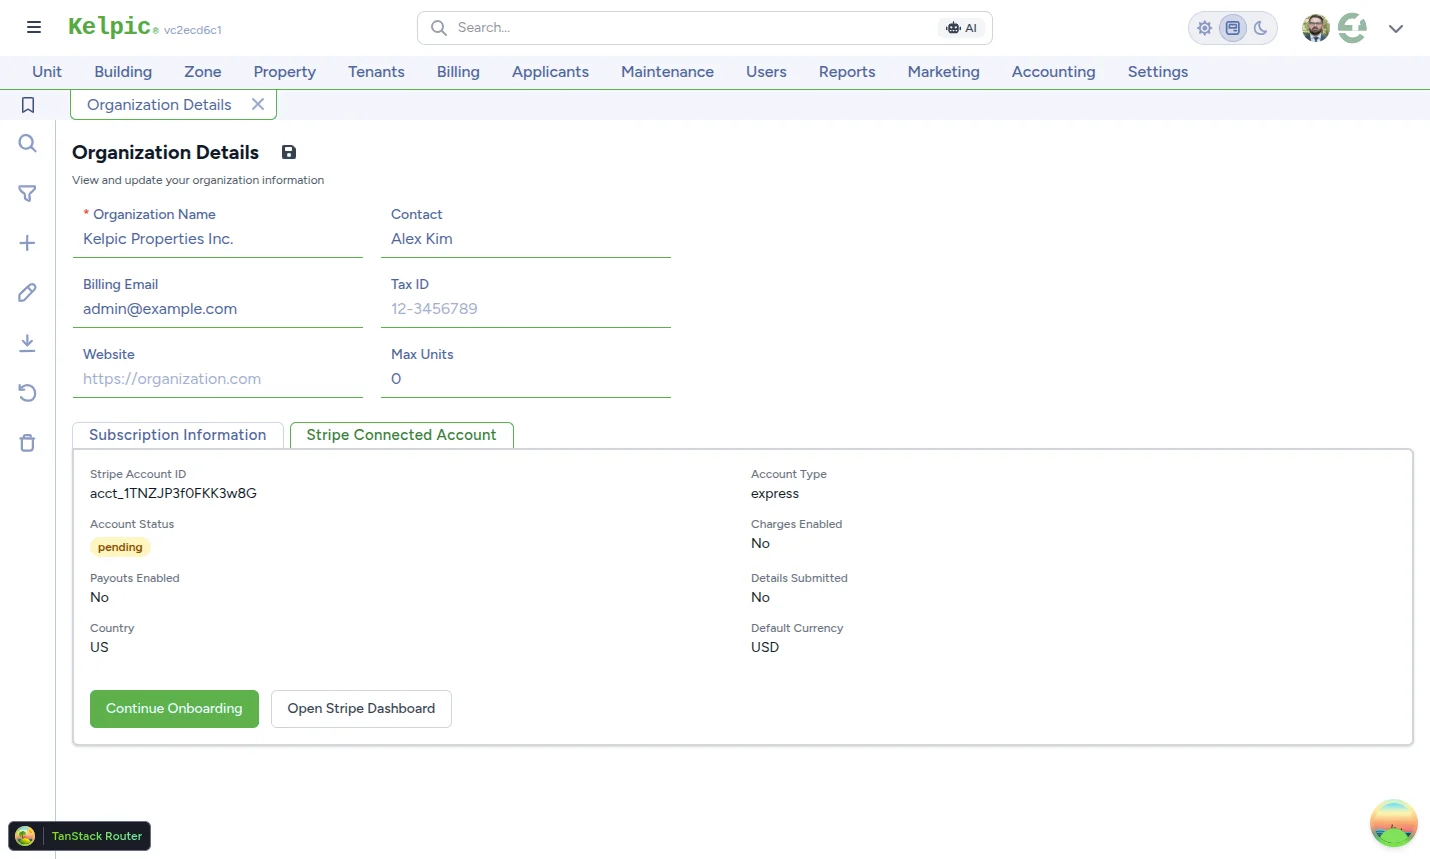Open the Users menu
The height and width of the screenshot is (859, 1430).
coord(766,72)
